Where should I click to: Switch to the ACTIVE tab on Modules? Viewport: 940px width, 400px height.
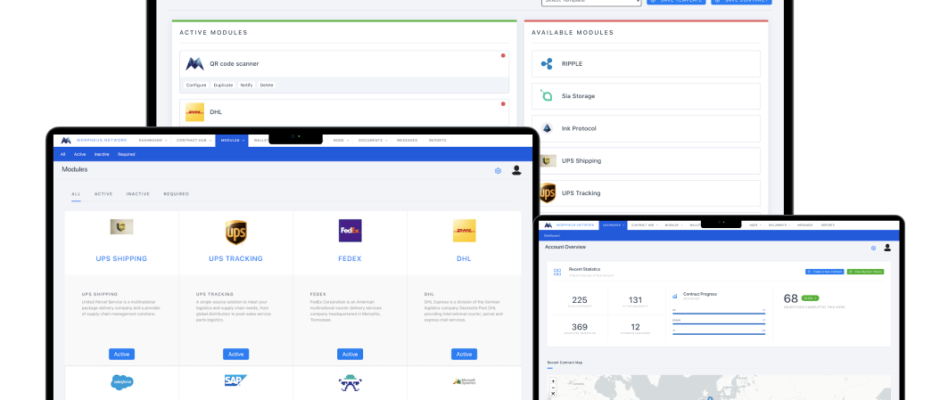pyautogui.click(x=103, y=194)
